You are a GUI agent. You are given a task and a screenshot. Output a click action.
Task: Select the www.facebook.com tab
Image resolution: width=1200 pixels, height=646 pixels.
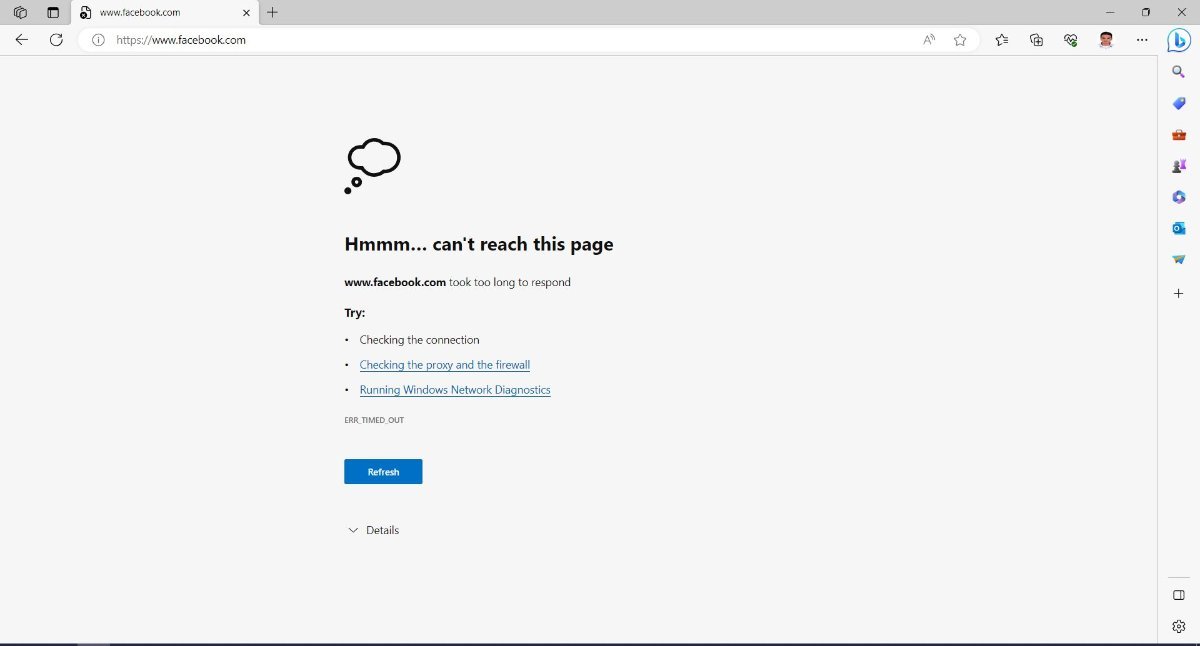pyautogui.click(x=164, y=12)
